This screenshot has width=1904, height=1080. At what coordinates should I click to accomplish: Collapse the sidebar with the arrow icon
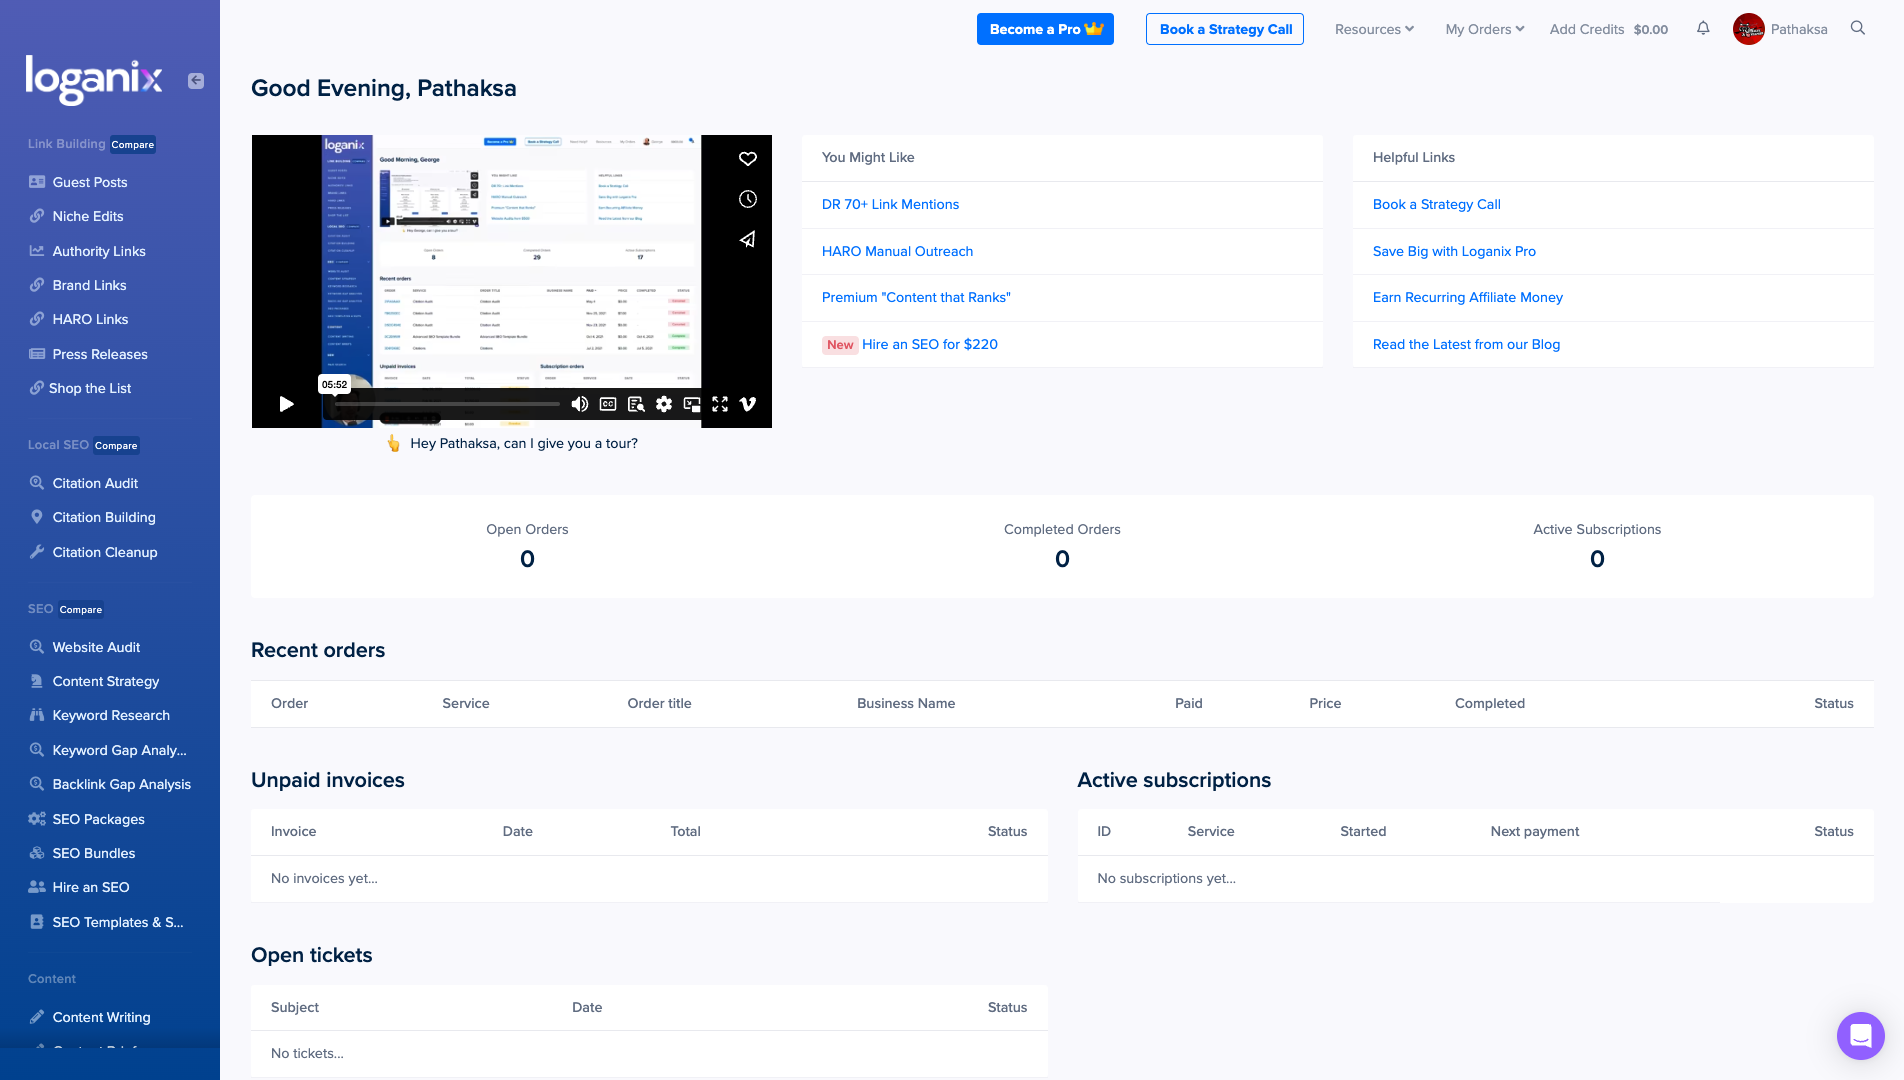pos(196,81)
